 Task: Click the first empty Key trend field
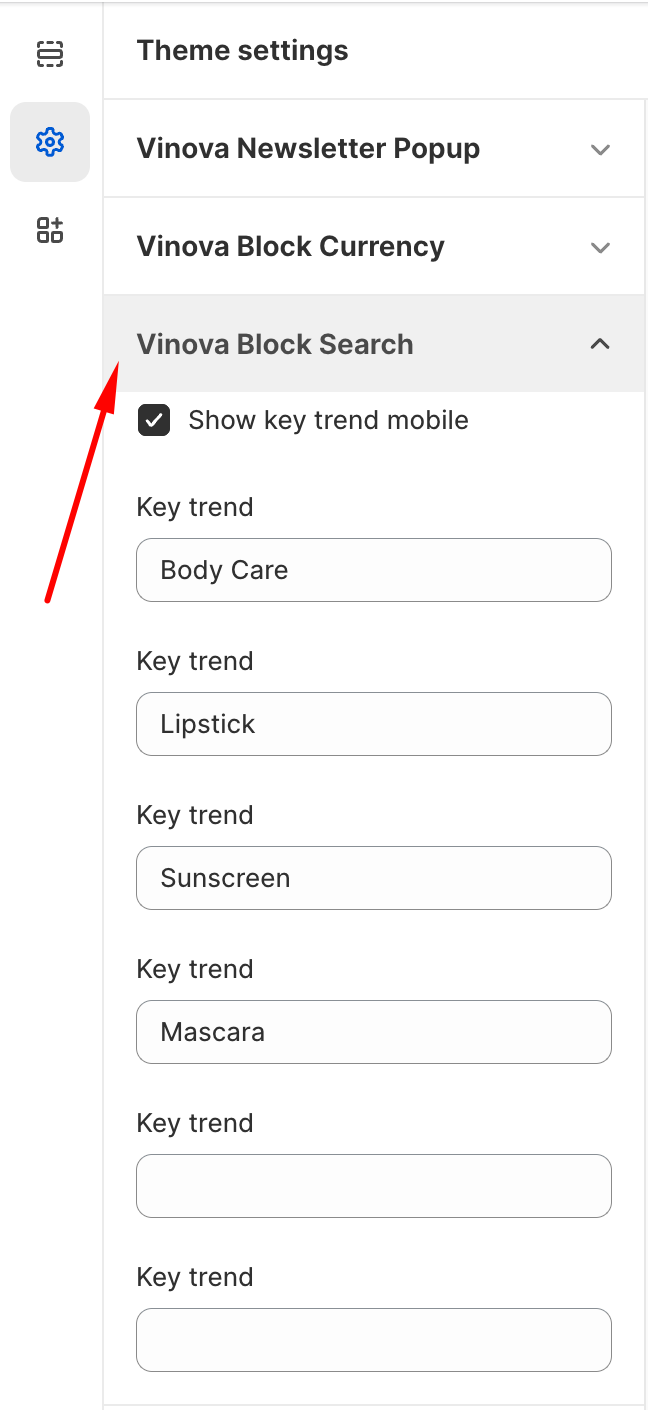tap(373, 1186)
